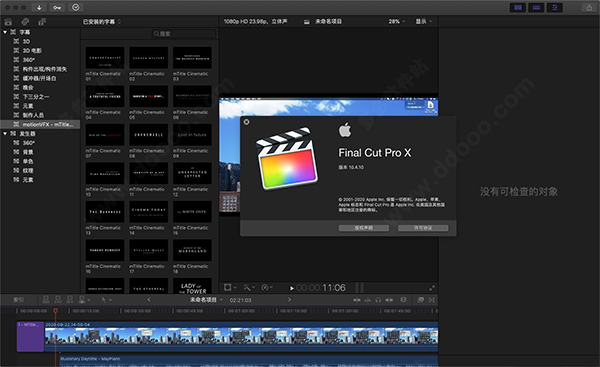The image size is (600, 367).
Task: Open the clip appearance filmstrip button
Action: (x=403, y=300)
